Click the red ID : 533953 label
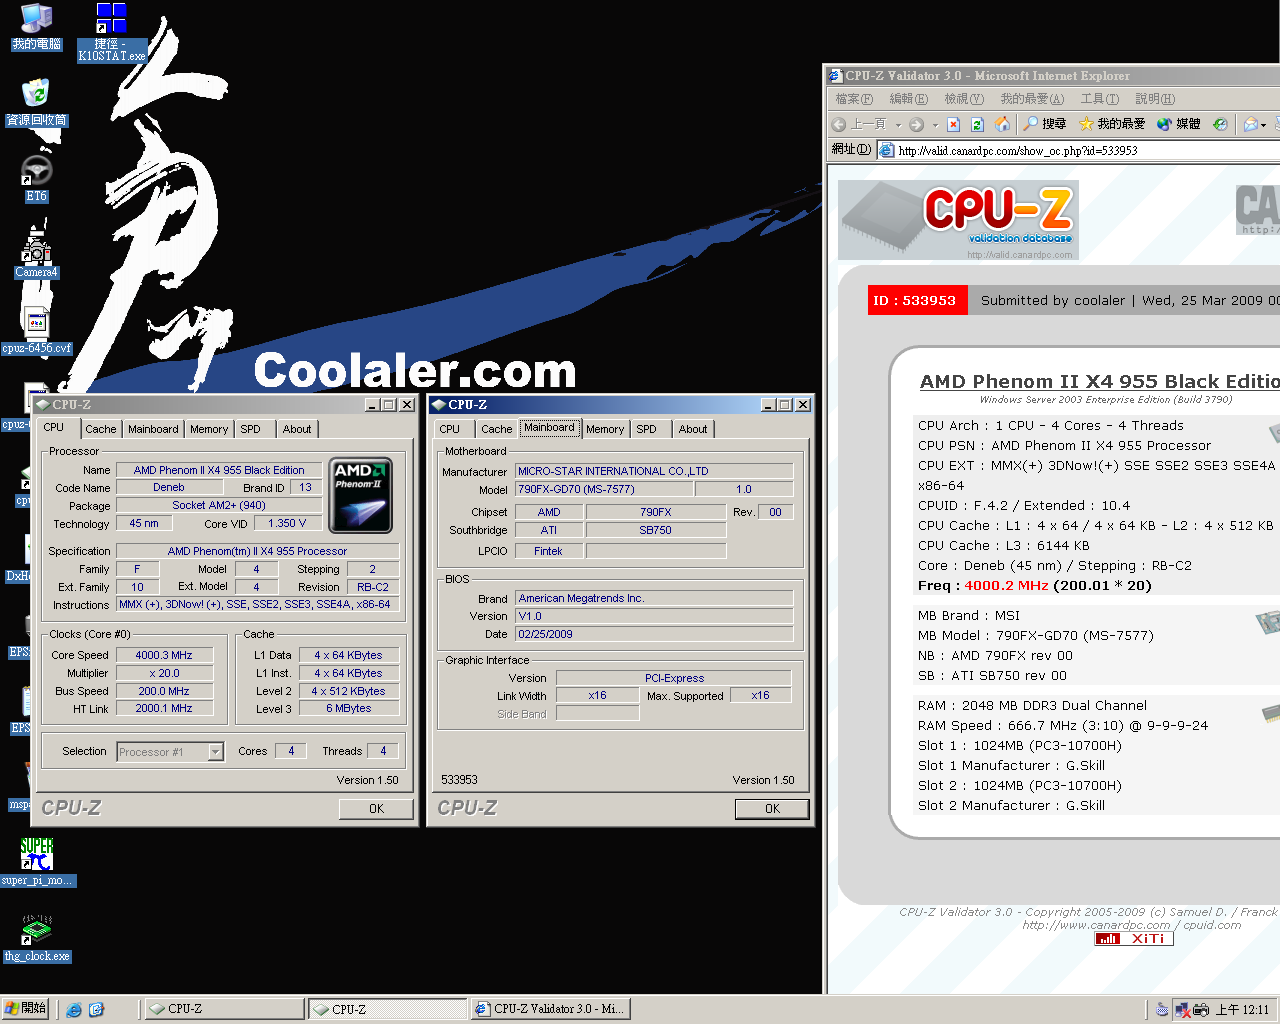Viewport: 1280px width, 1024px height. coord(917,300)
